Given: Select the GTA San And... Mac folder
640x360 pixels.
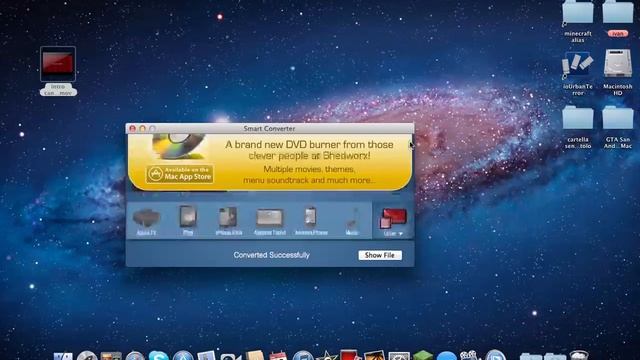Looking at the screenshot, I should click(618, 127).
